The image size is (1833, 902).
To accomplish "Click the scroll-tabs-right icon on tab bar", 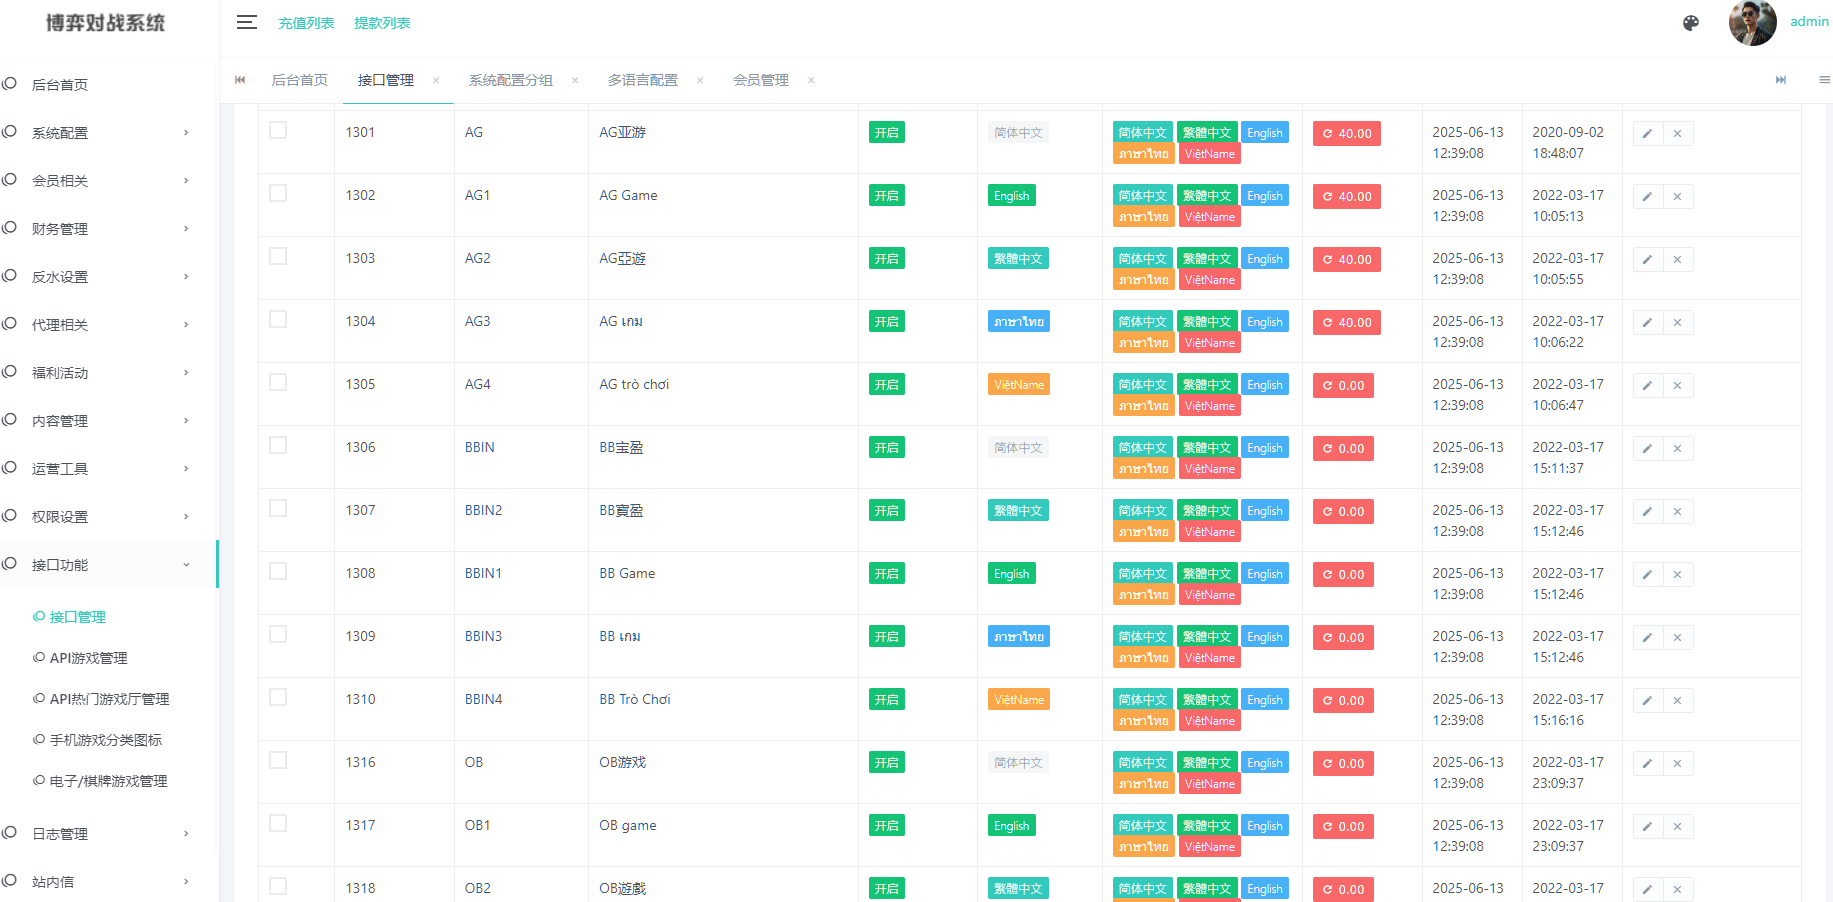I will point(1780,80).
